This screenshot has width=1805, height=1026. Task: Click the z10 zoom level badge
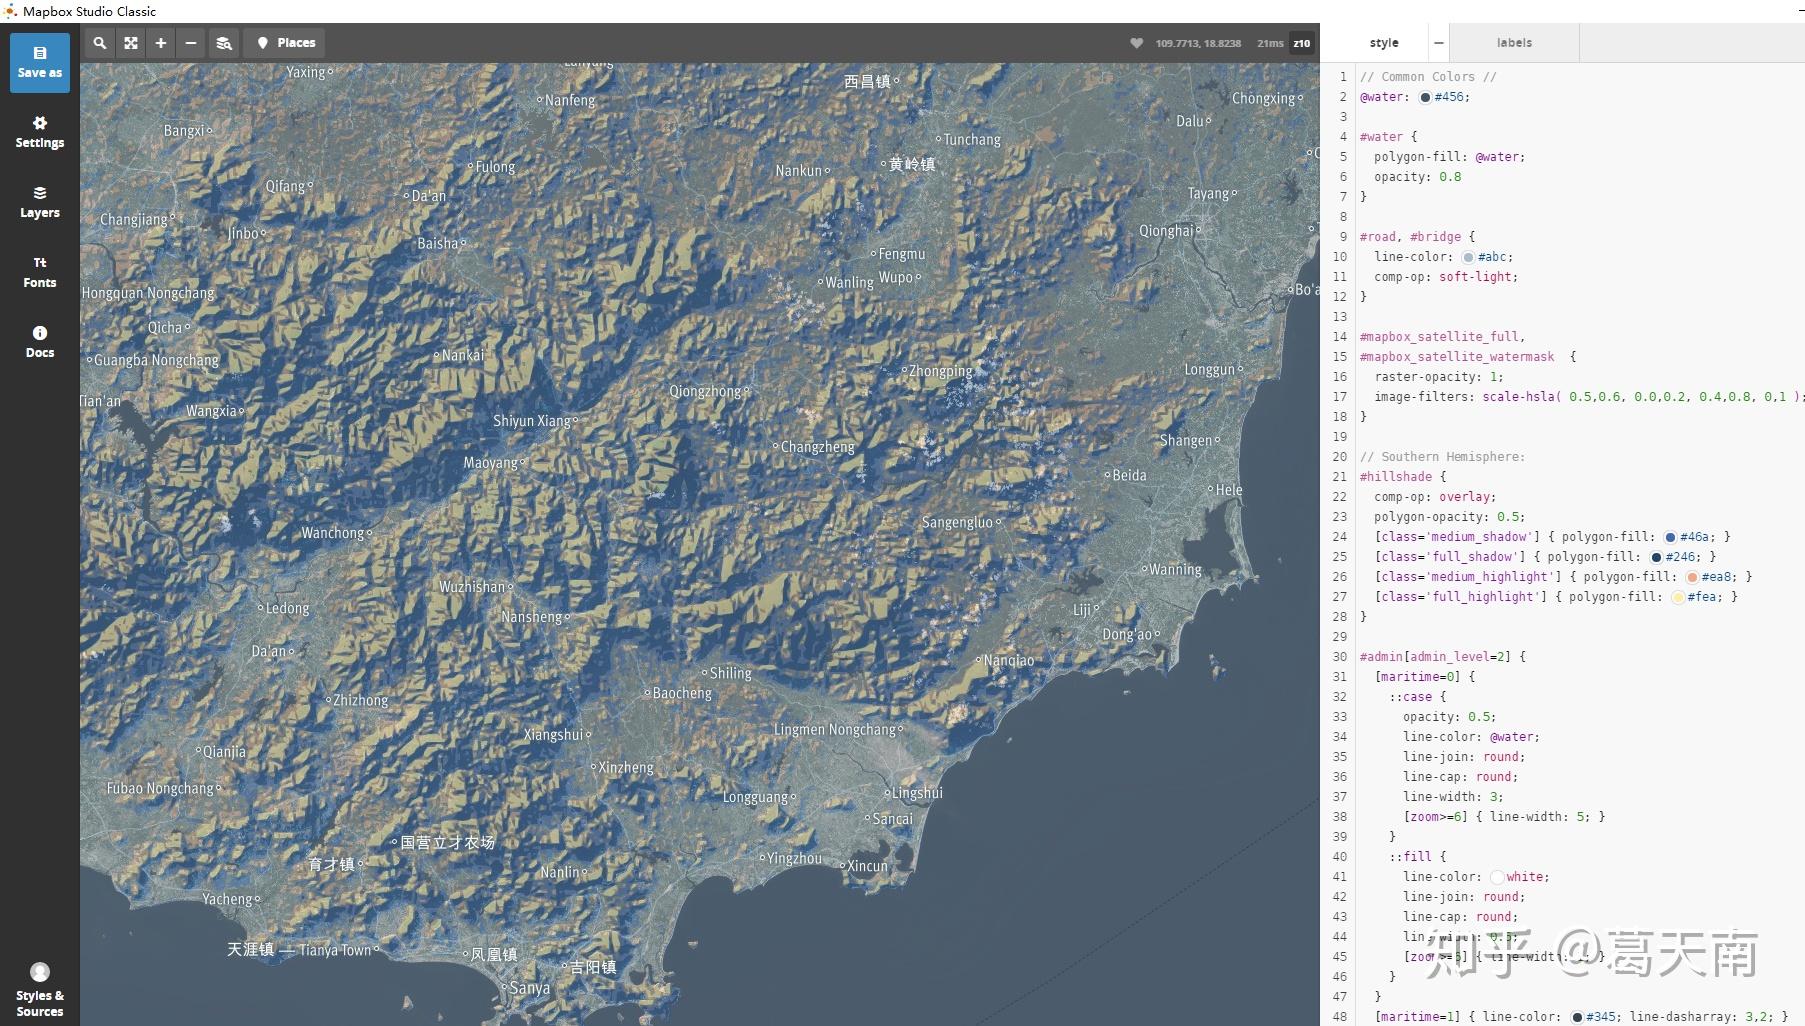click(x=1301, y=43)
